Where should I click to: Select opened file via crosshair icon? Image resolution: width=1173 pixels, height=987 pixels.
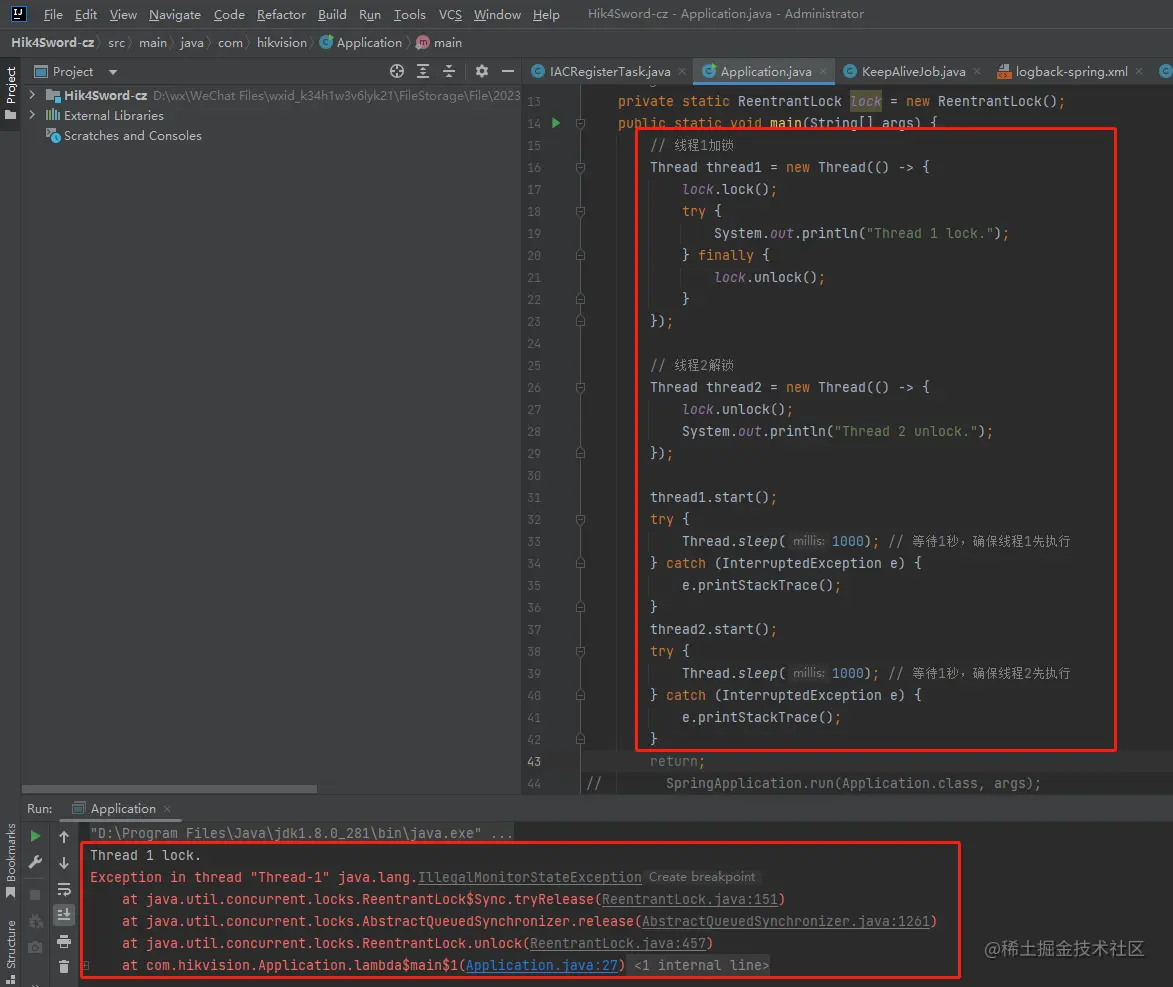396,71
